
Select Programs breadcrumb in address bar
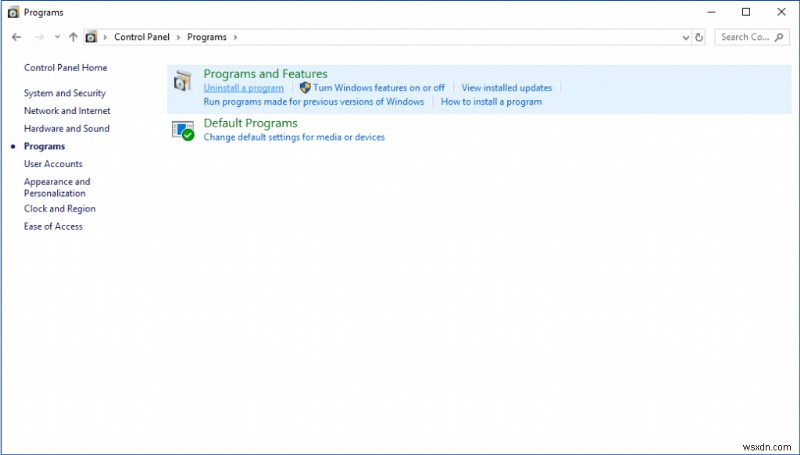207,37
